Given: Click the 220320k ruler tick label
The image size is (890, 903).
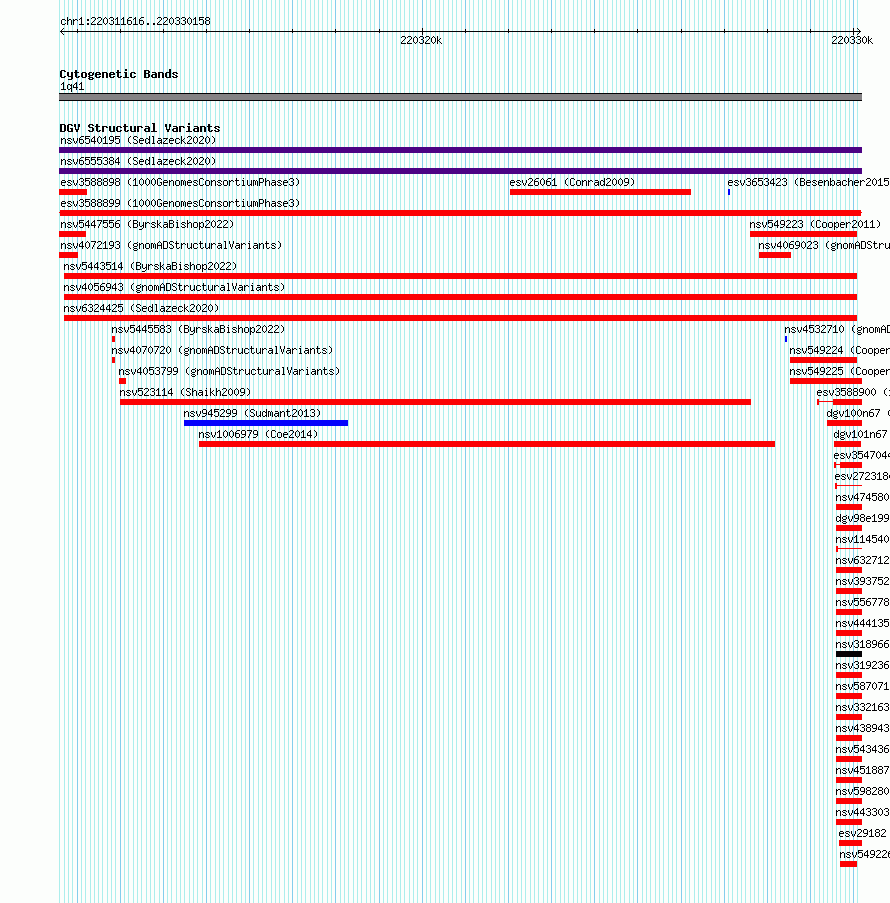Looking at the screenshot, I should pos(421,40).
